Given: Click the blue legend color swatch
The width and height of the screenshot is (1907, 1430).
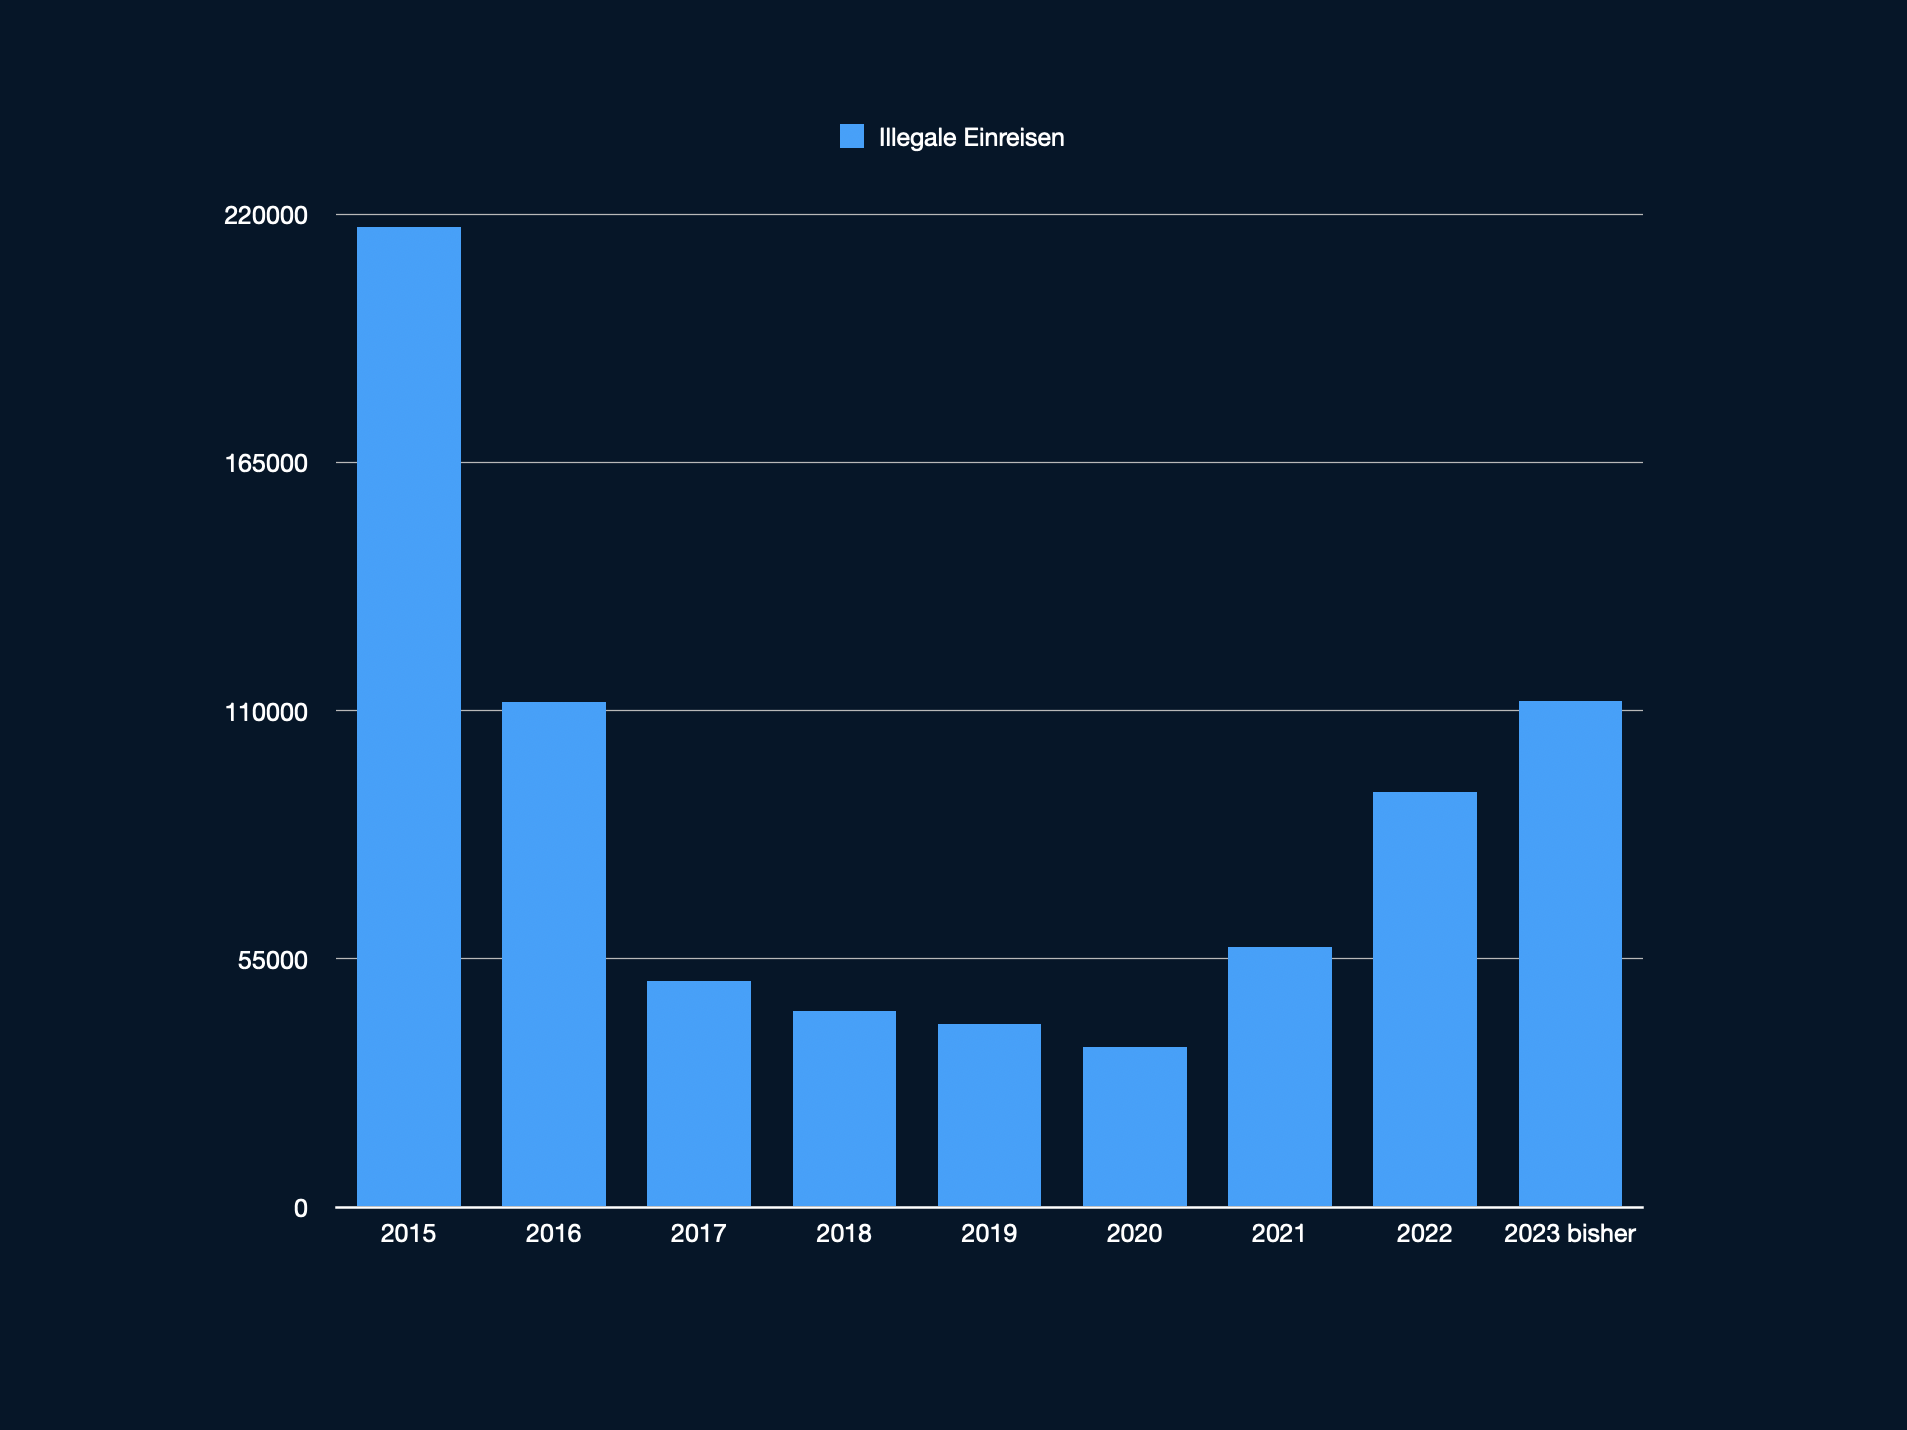Looking at the screenshot, I should point(851,137).
